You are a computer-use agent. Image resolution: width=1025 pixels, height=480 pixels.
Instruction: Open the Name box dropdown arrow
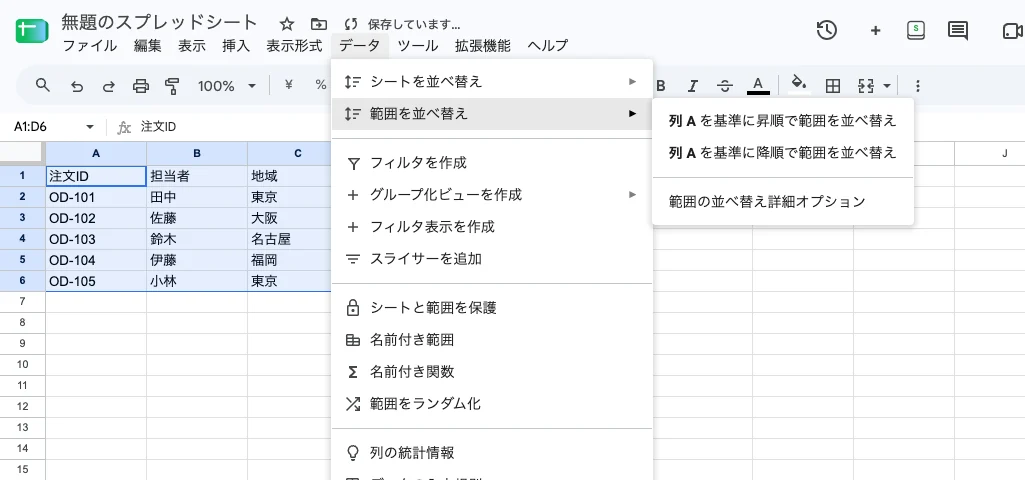click(90, 127)
